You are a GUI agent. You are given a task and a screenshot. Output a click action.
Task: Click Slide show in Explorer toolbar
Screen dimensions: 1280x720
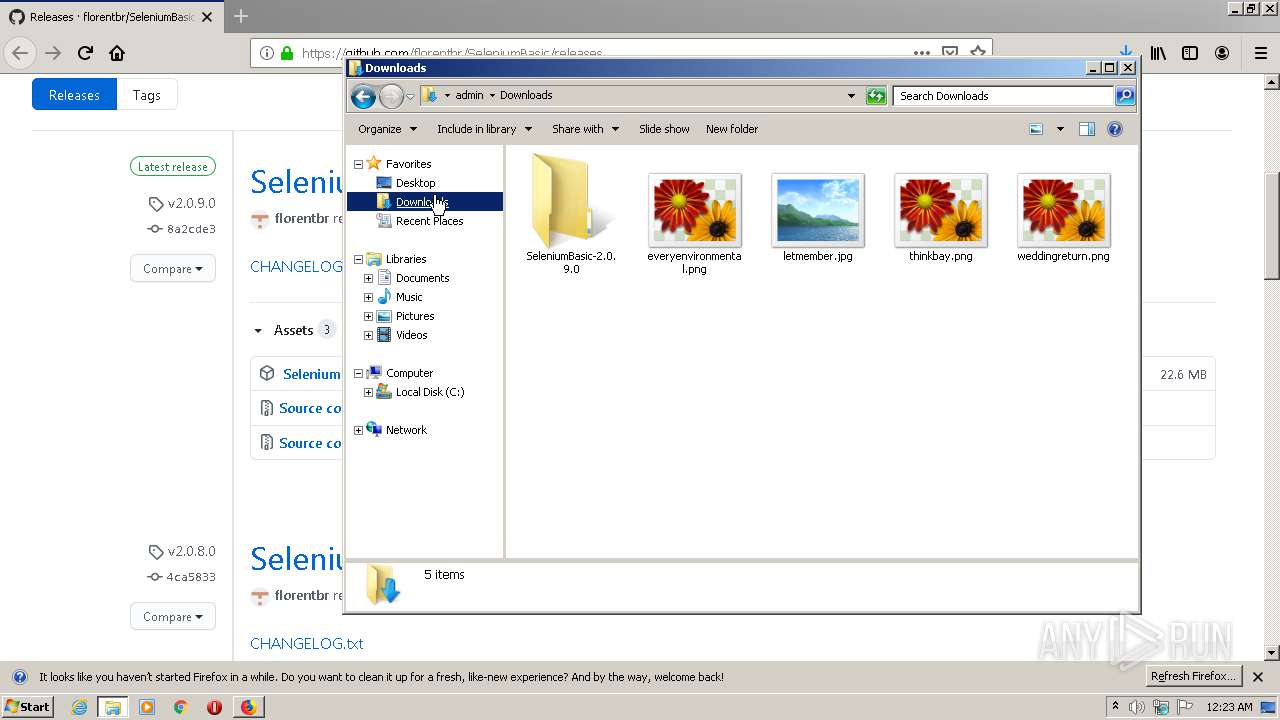click(x=664, y=129)
